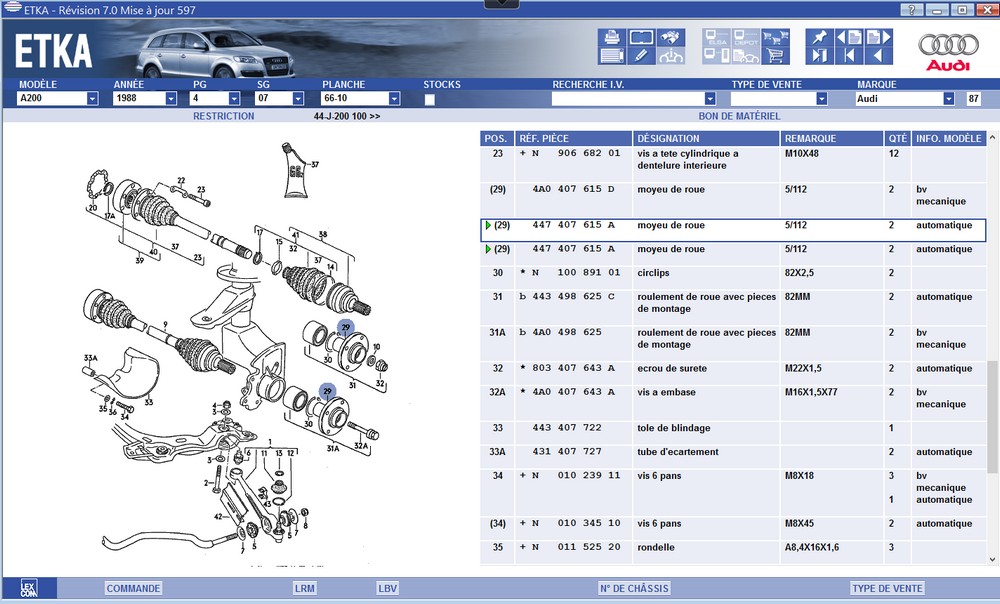Open the MARQUE dropdown showing Audi
This screenshot has height=604, width=1000.
949,98
